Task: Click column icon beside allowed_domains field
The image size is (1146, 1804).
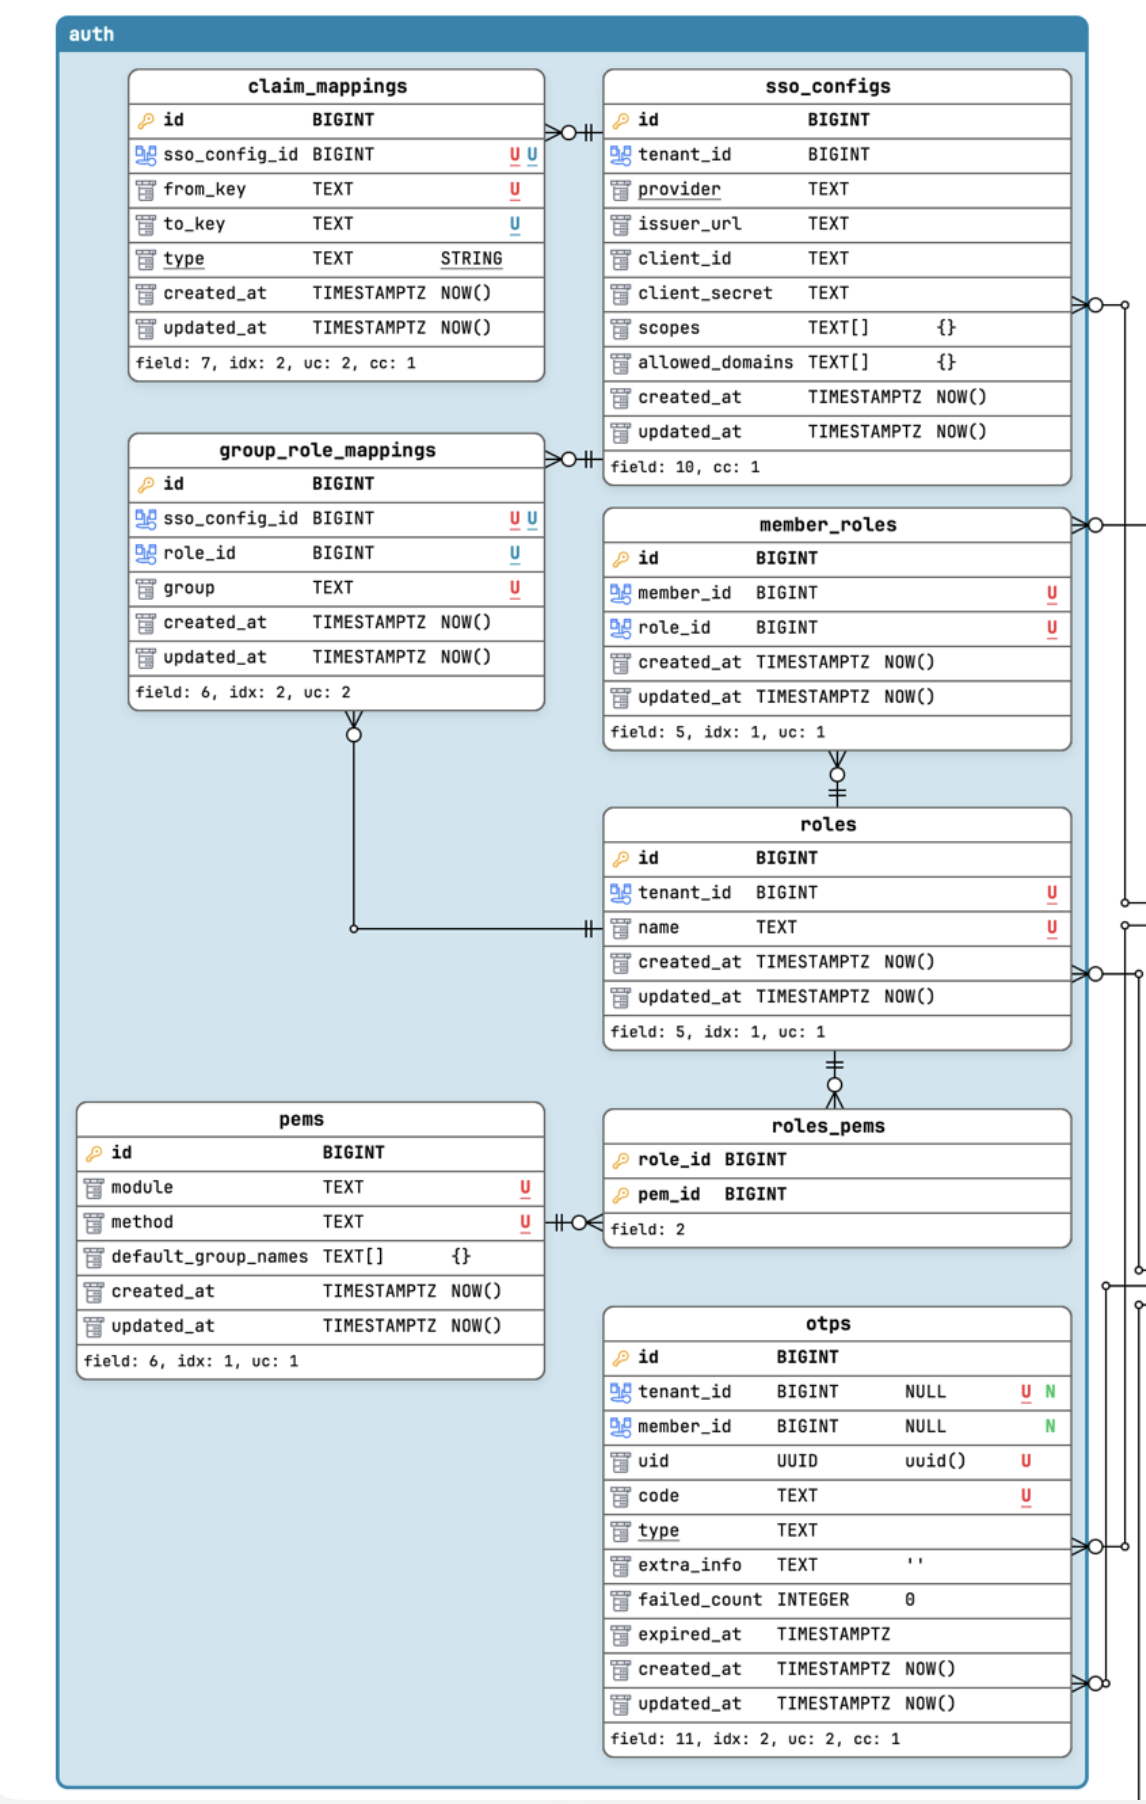Action: (x=621, y=363)
